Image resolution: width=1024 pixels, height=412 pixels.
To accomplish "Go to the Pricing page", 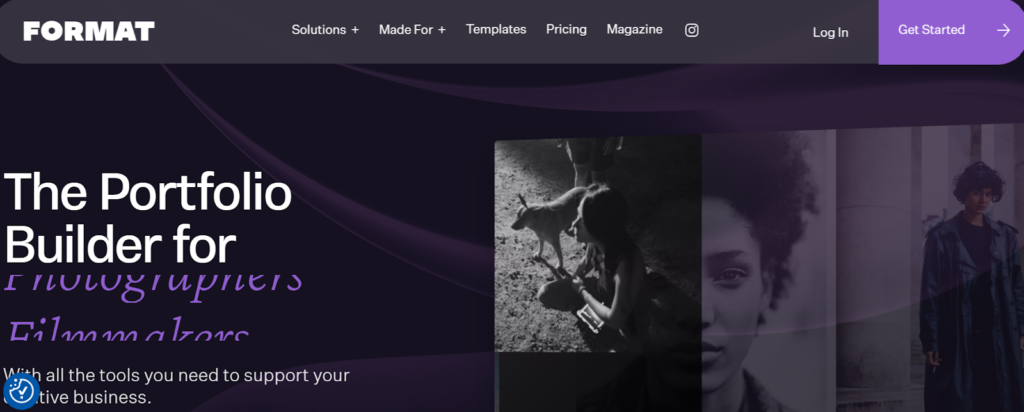I will tap(566, 30).
